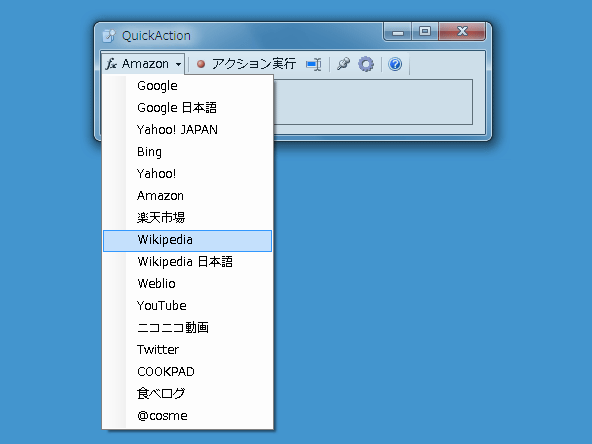The width and height of the screenshot is (592, 444).
Task: Select Yahoo! JAPAN in the menu
Action: [187, 130]
